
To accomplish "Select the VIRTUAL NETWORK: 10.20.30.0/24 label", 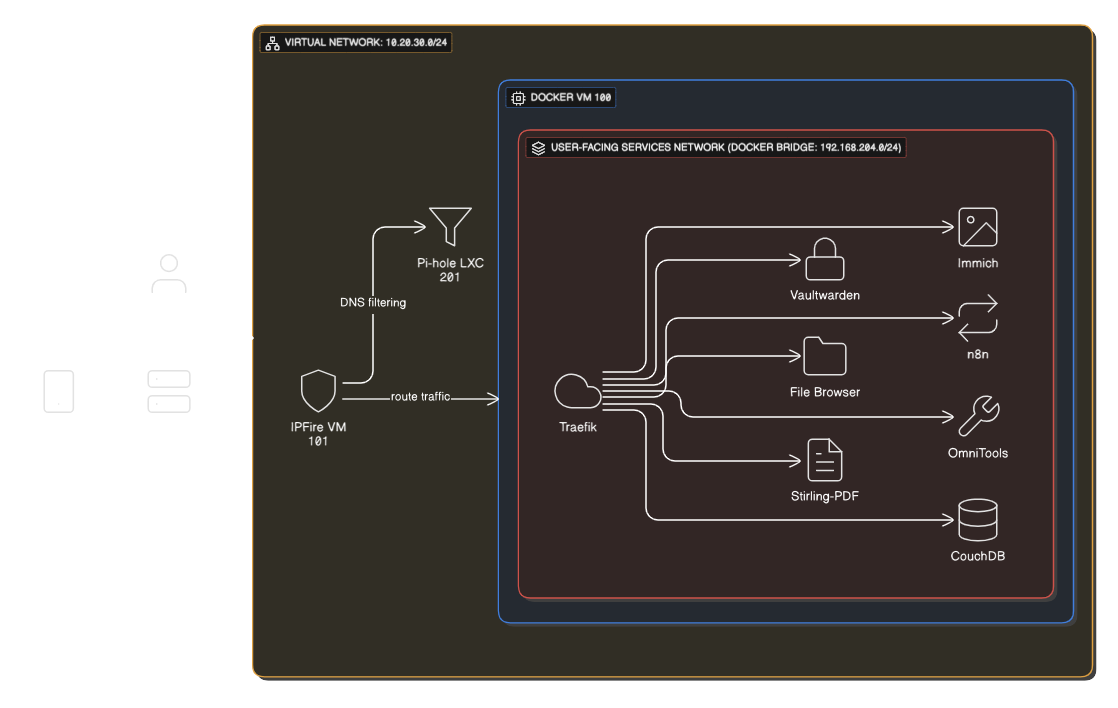I will tap(366, 43).
